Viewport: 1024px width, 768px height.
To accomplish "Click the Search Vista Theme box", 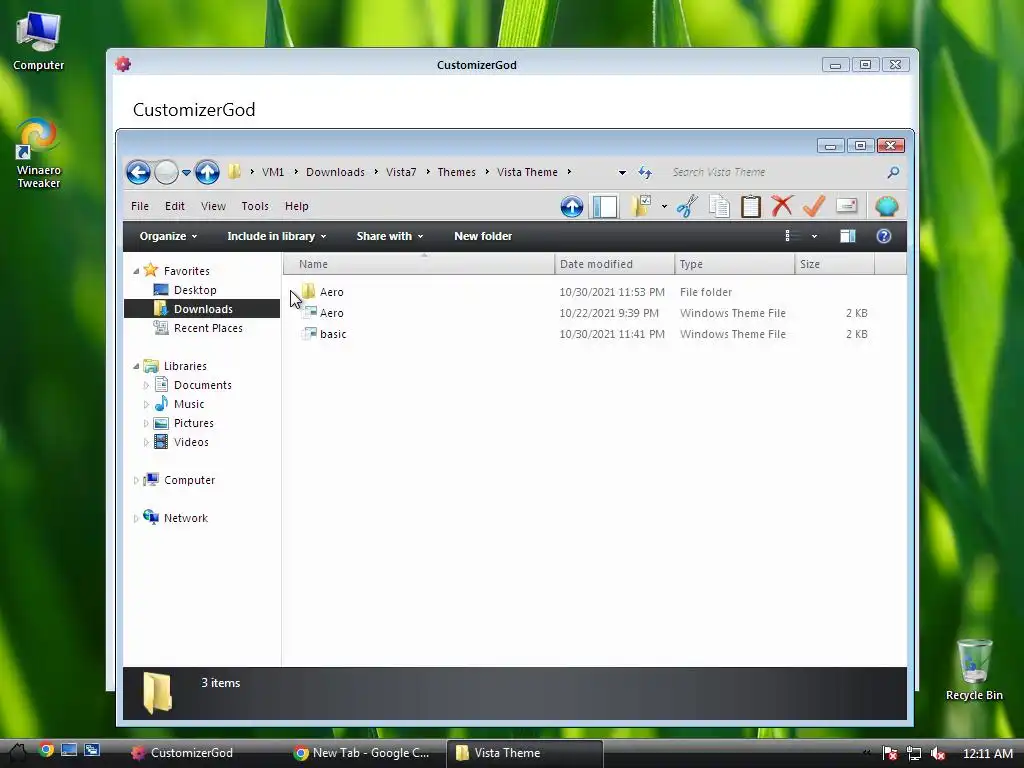I will 774,172.
